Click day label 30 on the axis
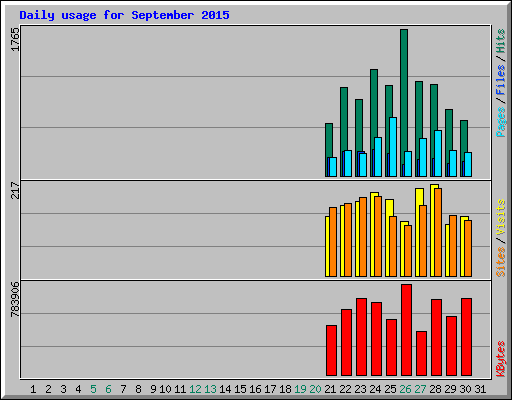512x400 pixels. tap(465, 389)
